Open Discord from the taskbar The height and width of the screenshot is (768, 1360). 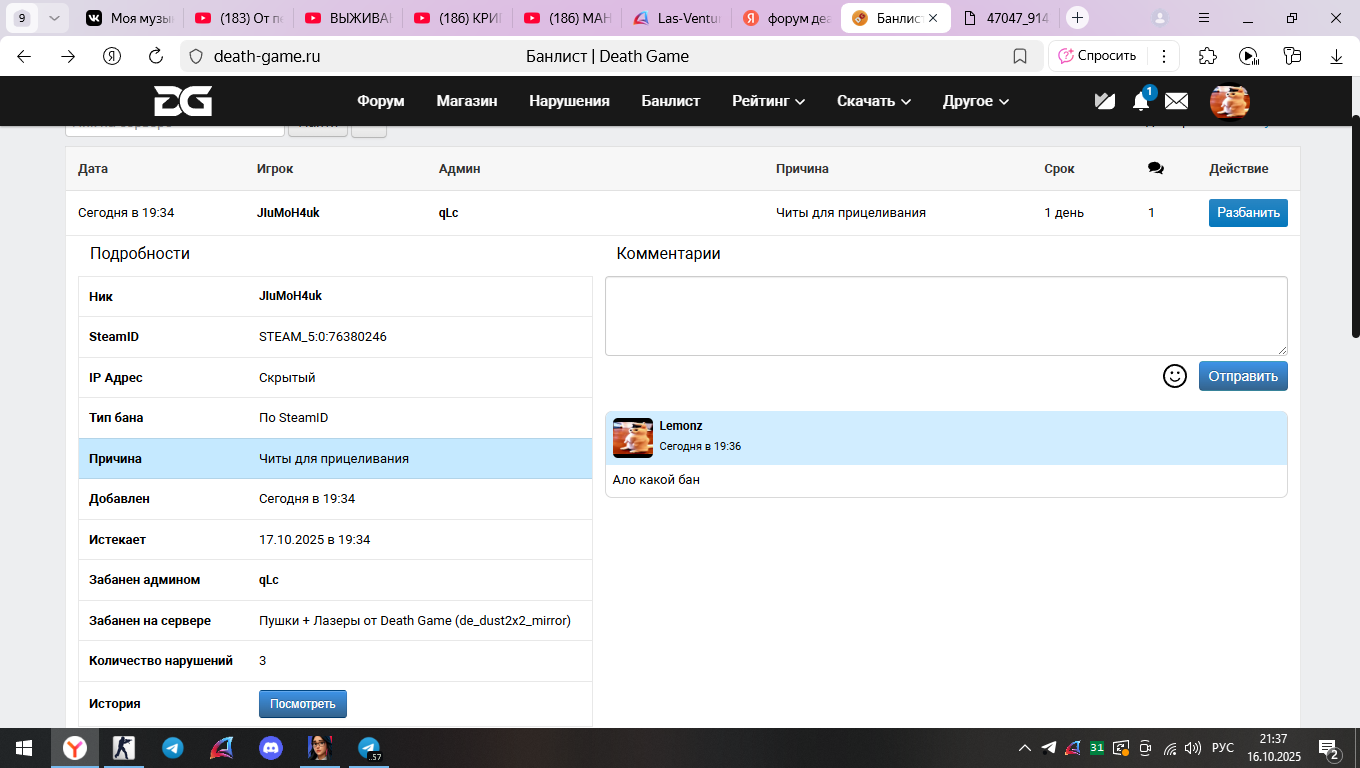pos(271,748)
